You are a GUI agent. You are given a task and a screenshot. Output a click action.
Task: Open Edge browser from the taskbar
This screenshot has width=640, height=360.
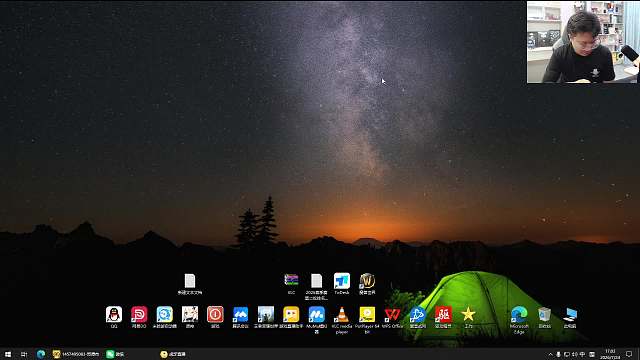pyautogui.click(x=41, y=354)
